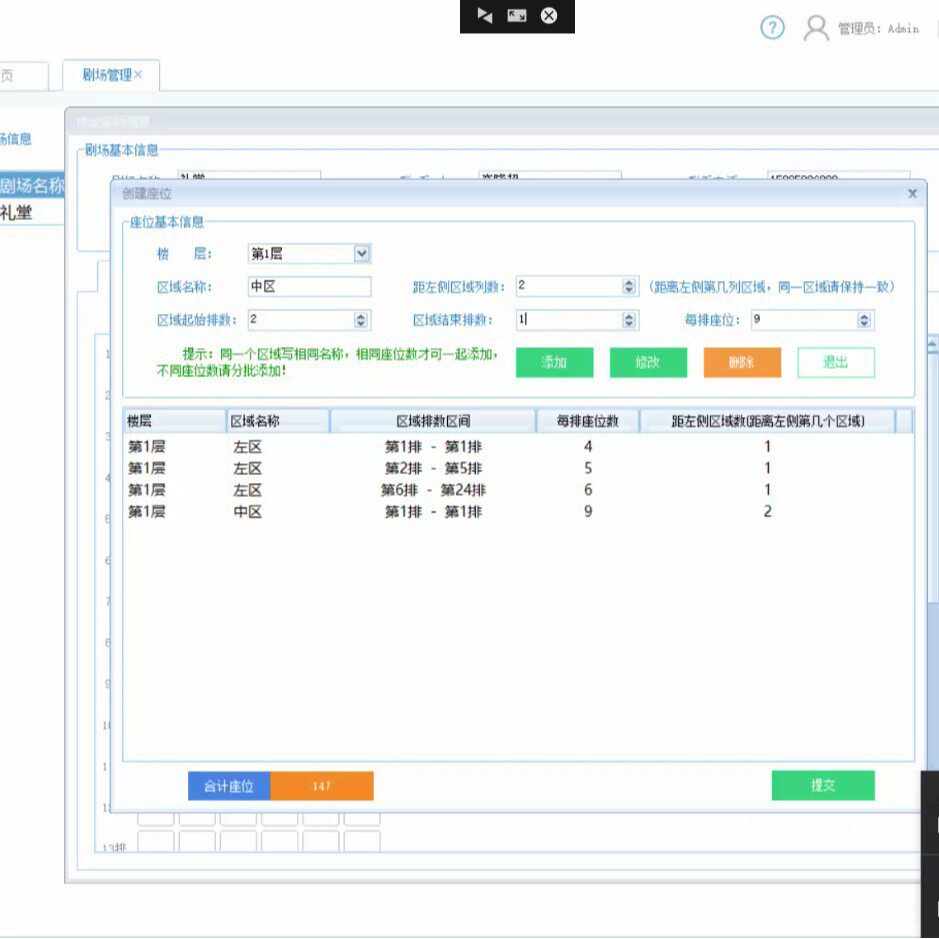Click the 区域名称 input field
Screen dimensions: 939x939
tap(309, 286)
